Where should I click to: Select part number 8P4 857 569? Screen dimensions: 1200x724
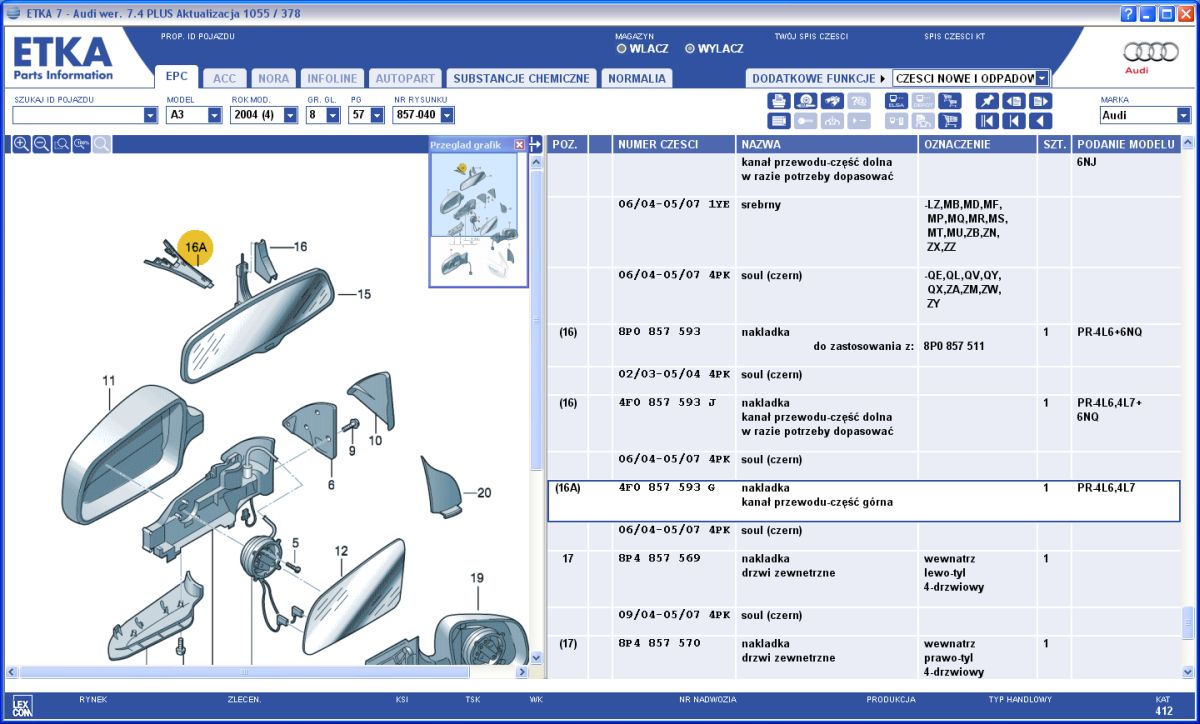tap(660, 558)
